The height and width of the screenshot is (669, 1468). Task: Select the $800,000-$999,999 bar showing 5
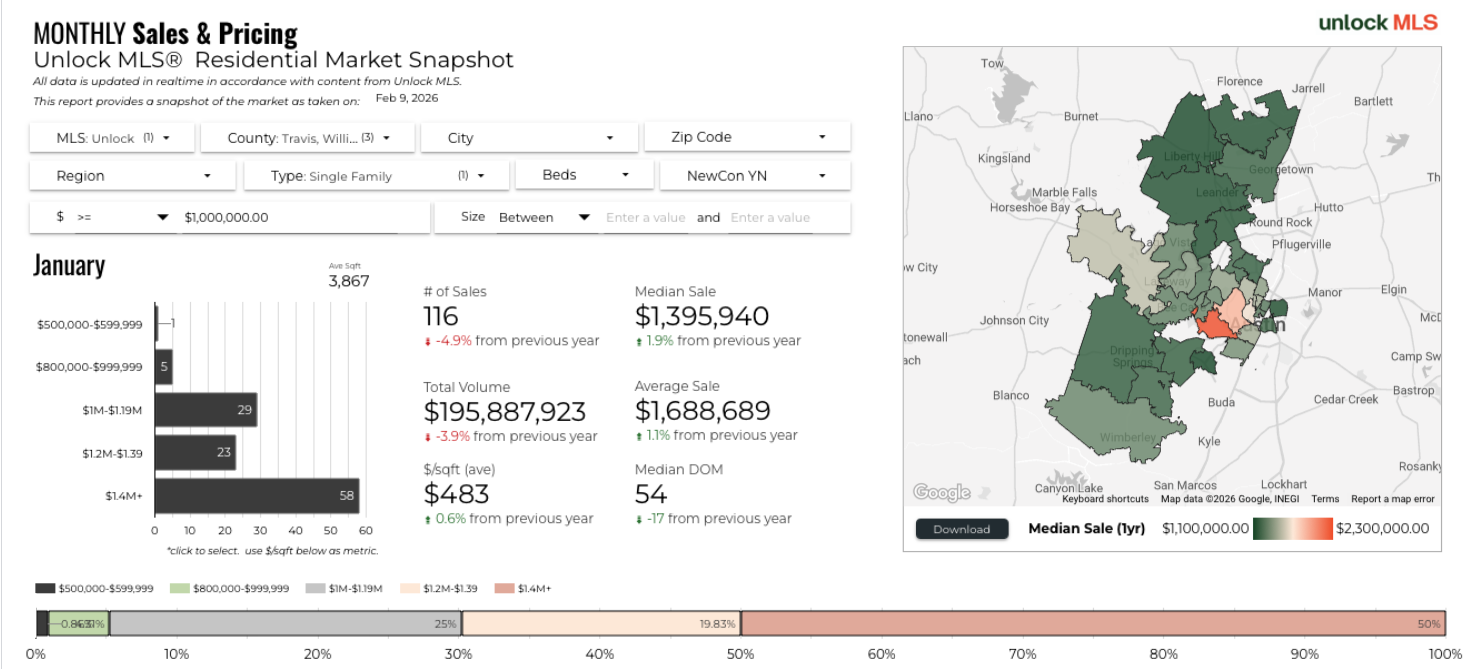164,367
